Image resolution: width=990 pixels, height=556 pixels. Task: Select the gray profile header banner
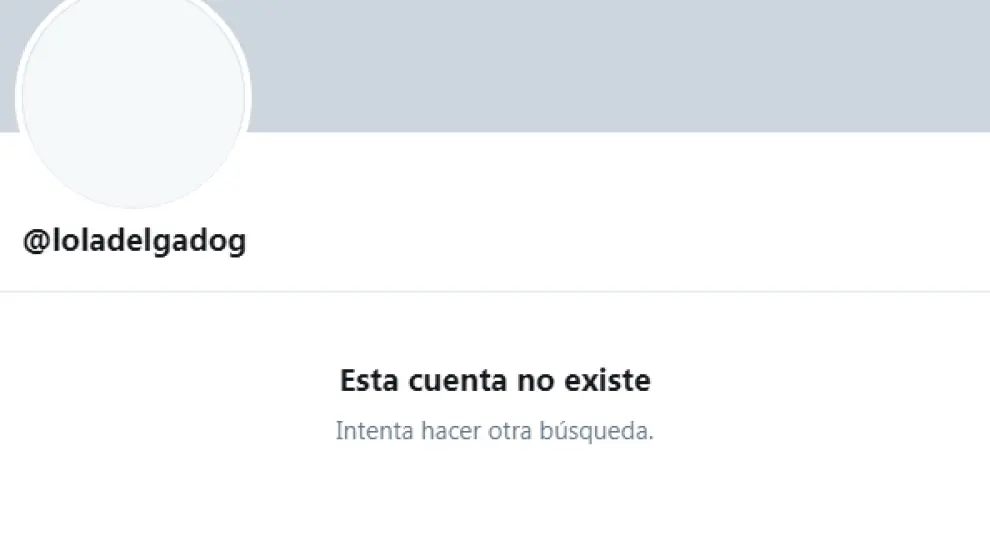click(495, 66)
